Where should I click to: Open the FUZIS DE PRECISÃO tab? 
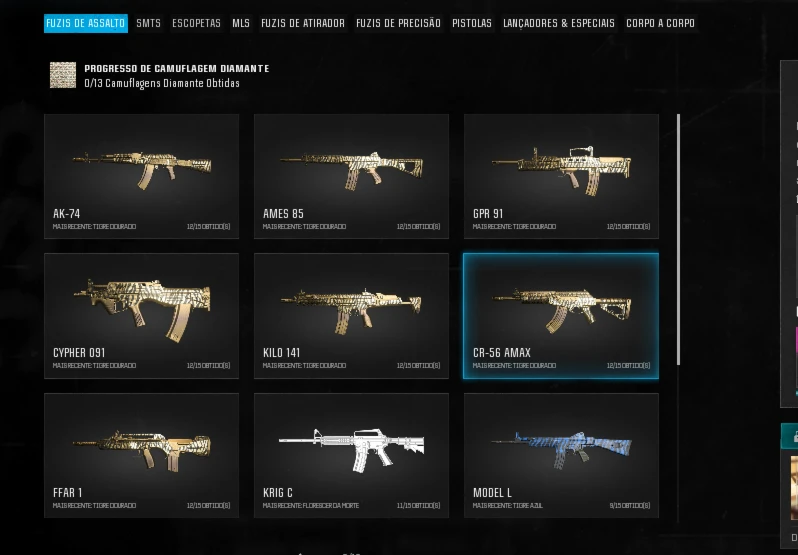click(398, 23)
